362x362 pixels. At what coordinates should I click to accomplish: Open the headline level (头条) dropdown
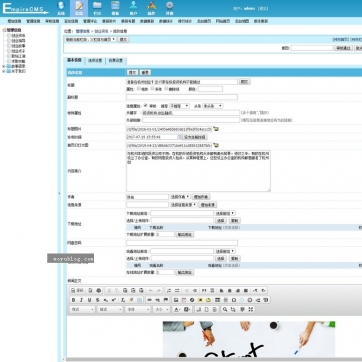(213, 106)
